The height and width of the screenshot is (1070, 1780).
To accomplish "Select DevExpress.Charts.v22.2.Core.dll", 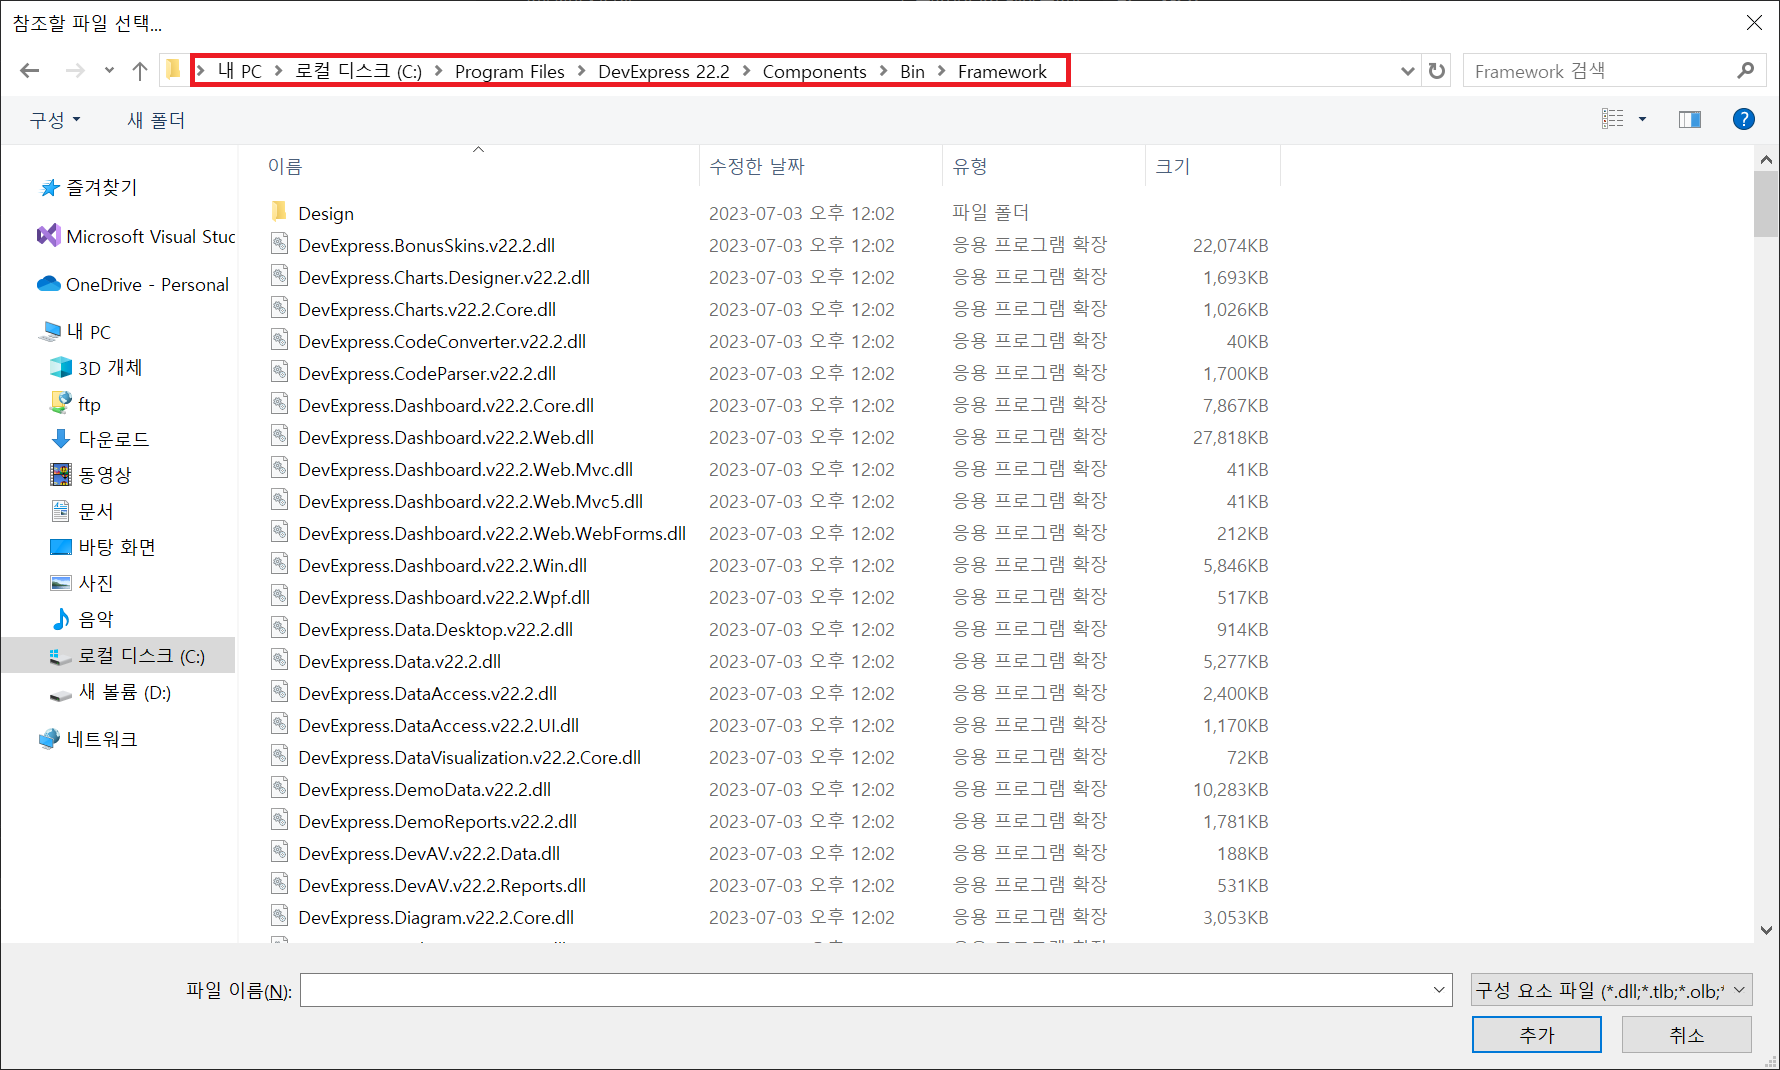I will coord(427,309).
